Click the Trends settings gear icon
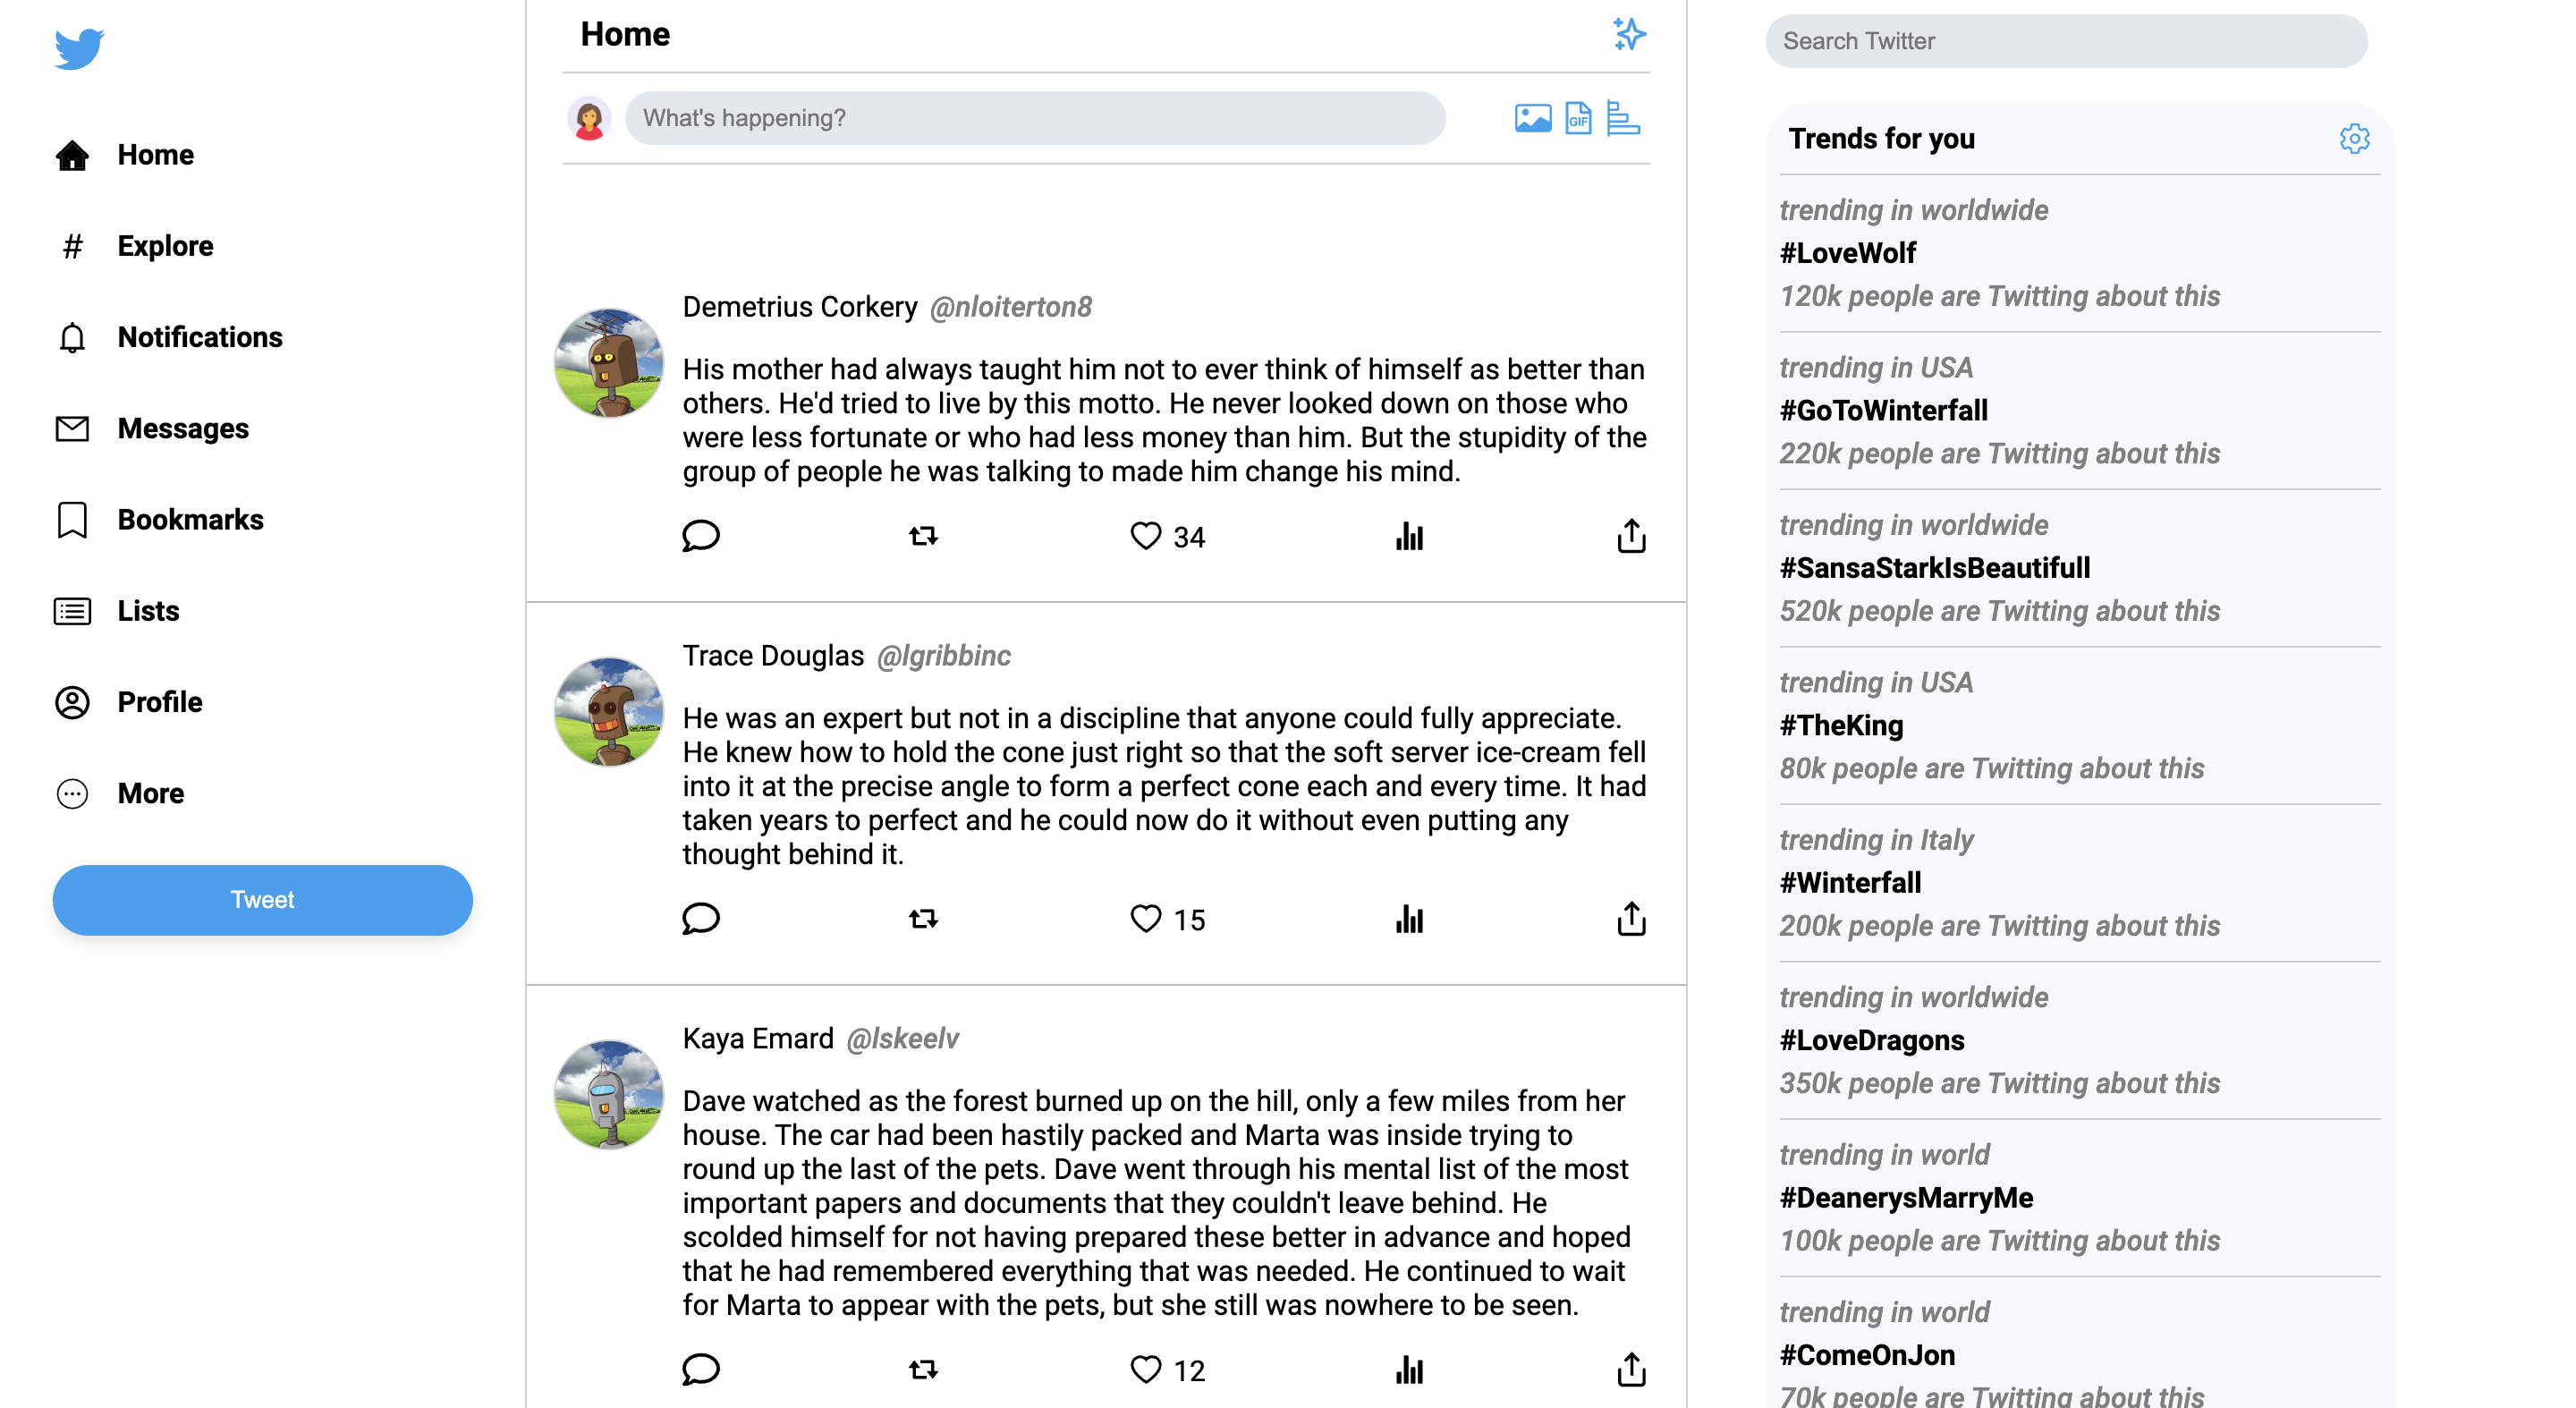The width and height of the screenshot is (2576, 1408). click(x=2354, y=139)
